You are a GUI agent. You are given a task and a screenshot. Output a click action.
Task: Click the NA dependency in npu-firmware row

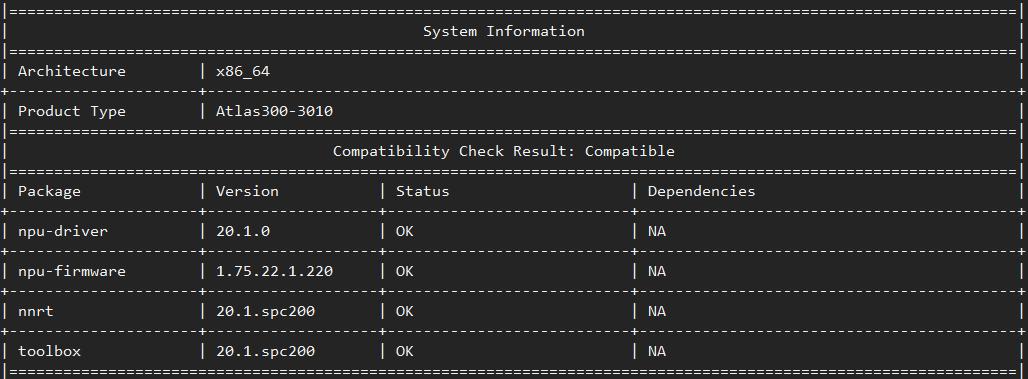656,271
